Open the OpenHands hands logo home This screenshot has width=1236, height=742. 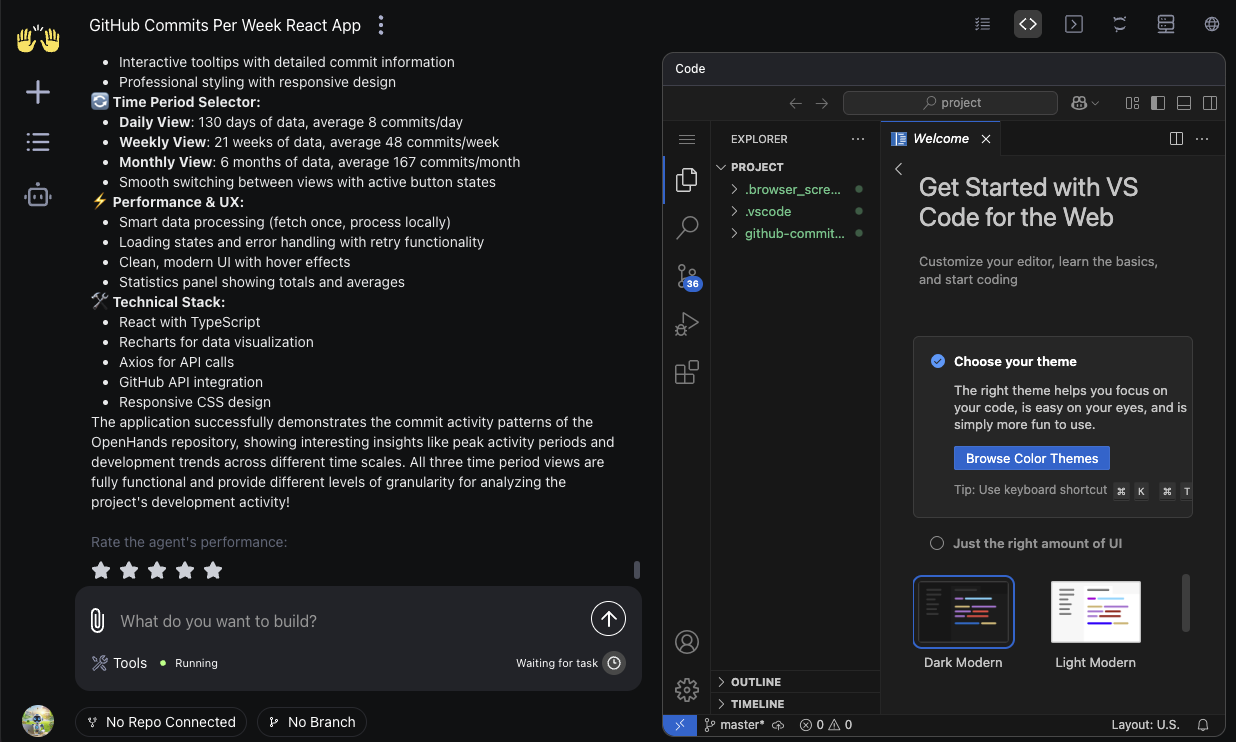coord(38,39)
